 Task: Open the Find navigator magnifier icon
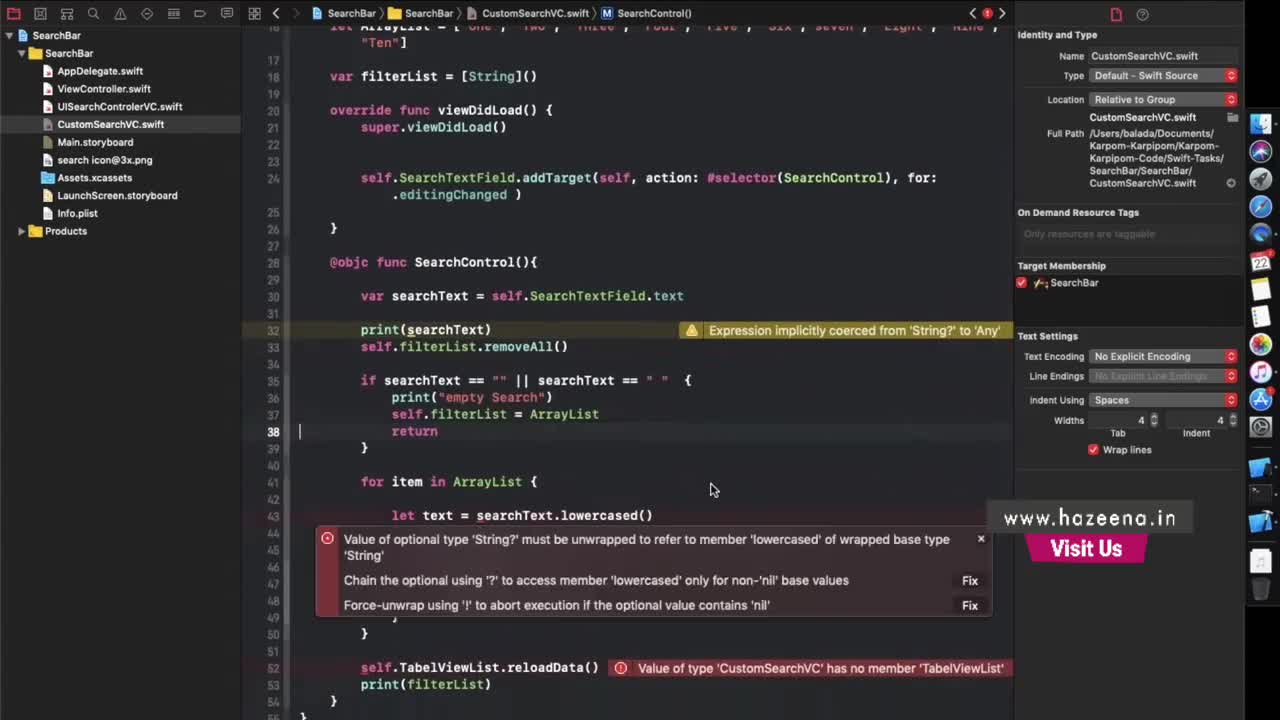(93, 13)
